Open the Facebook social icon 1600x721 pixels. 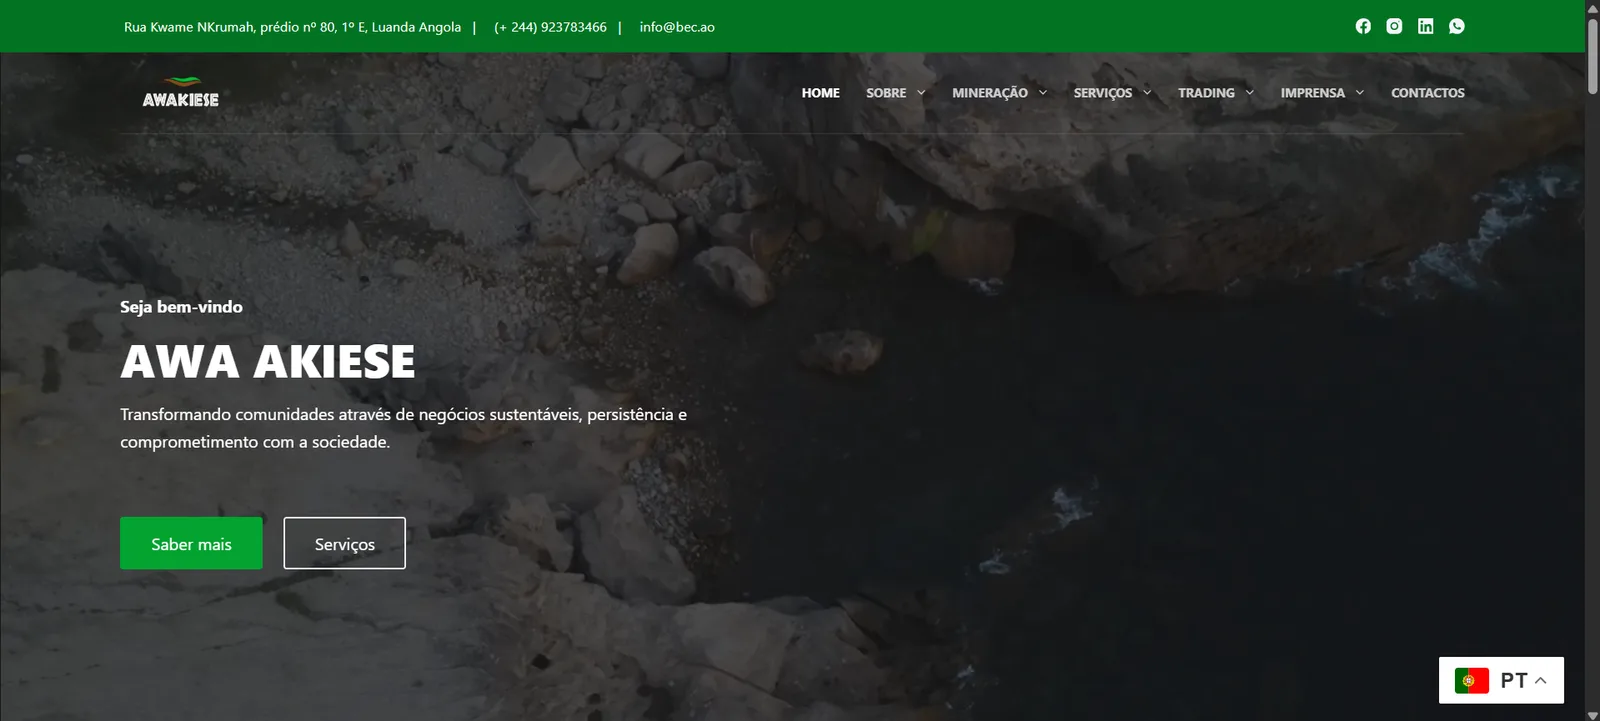click(1363, 26)
